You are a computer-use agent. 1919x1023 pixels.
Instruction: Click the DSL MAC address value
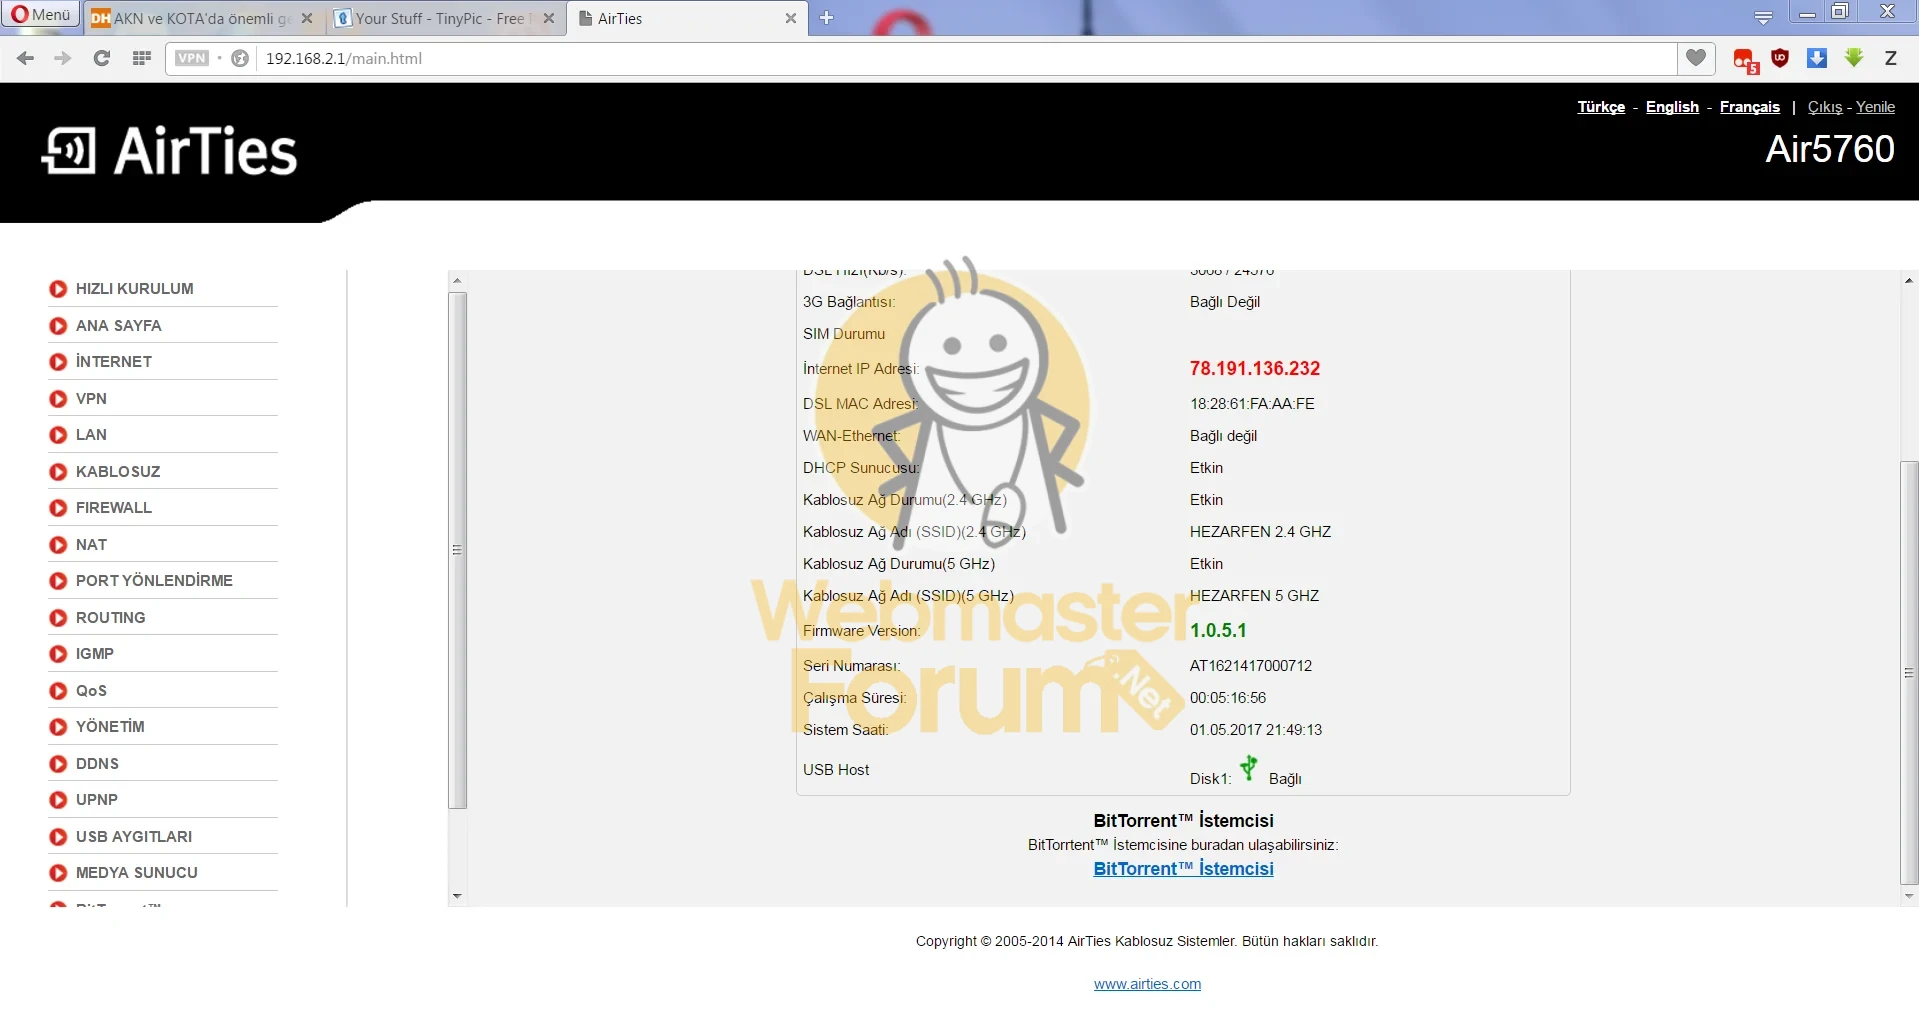click(x=1252, y=404)
